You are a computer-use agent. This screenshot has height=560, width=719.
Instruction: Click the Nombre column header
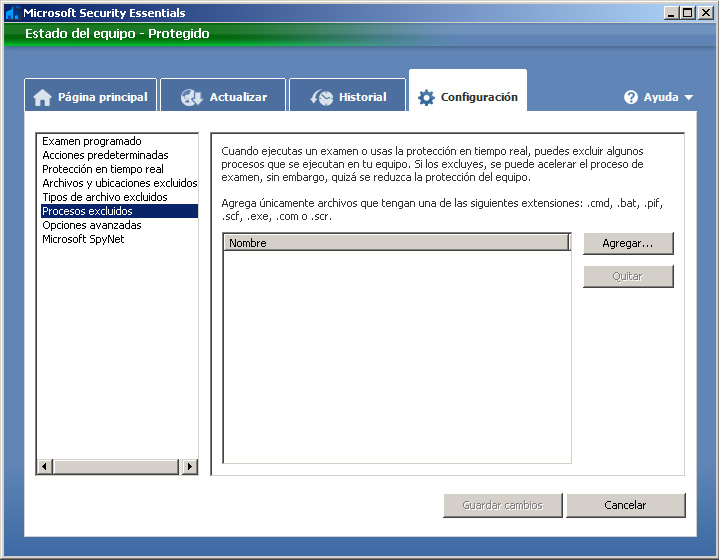[395, 243]
